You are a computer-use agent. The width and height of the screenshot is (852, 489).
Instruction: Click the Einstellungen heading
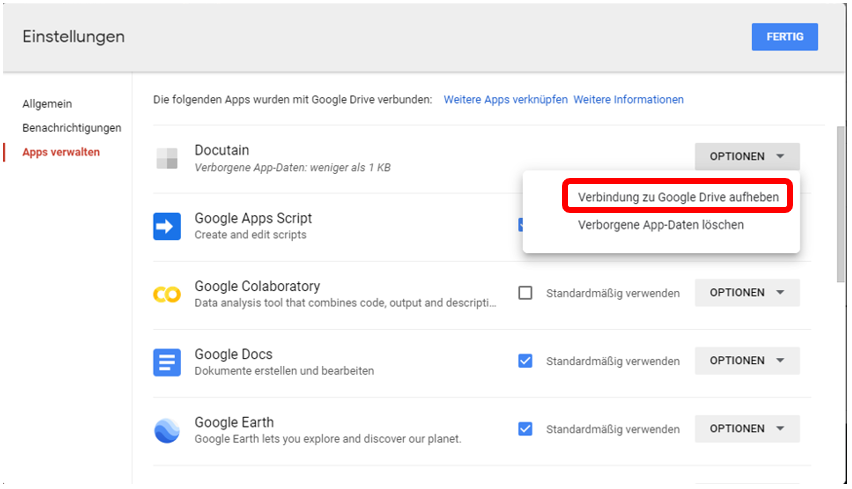pyautogui.click(x=73, y=36)
